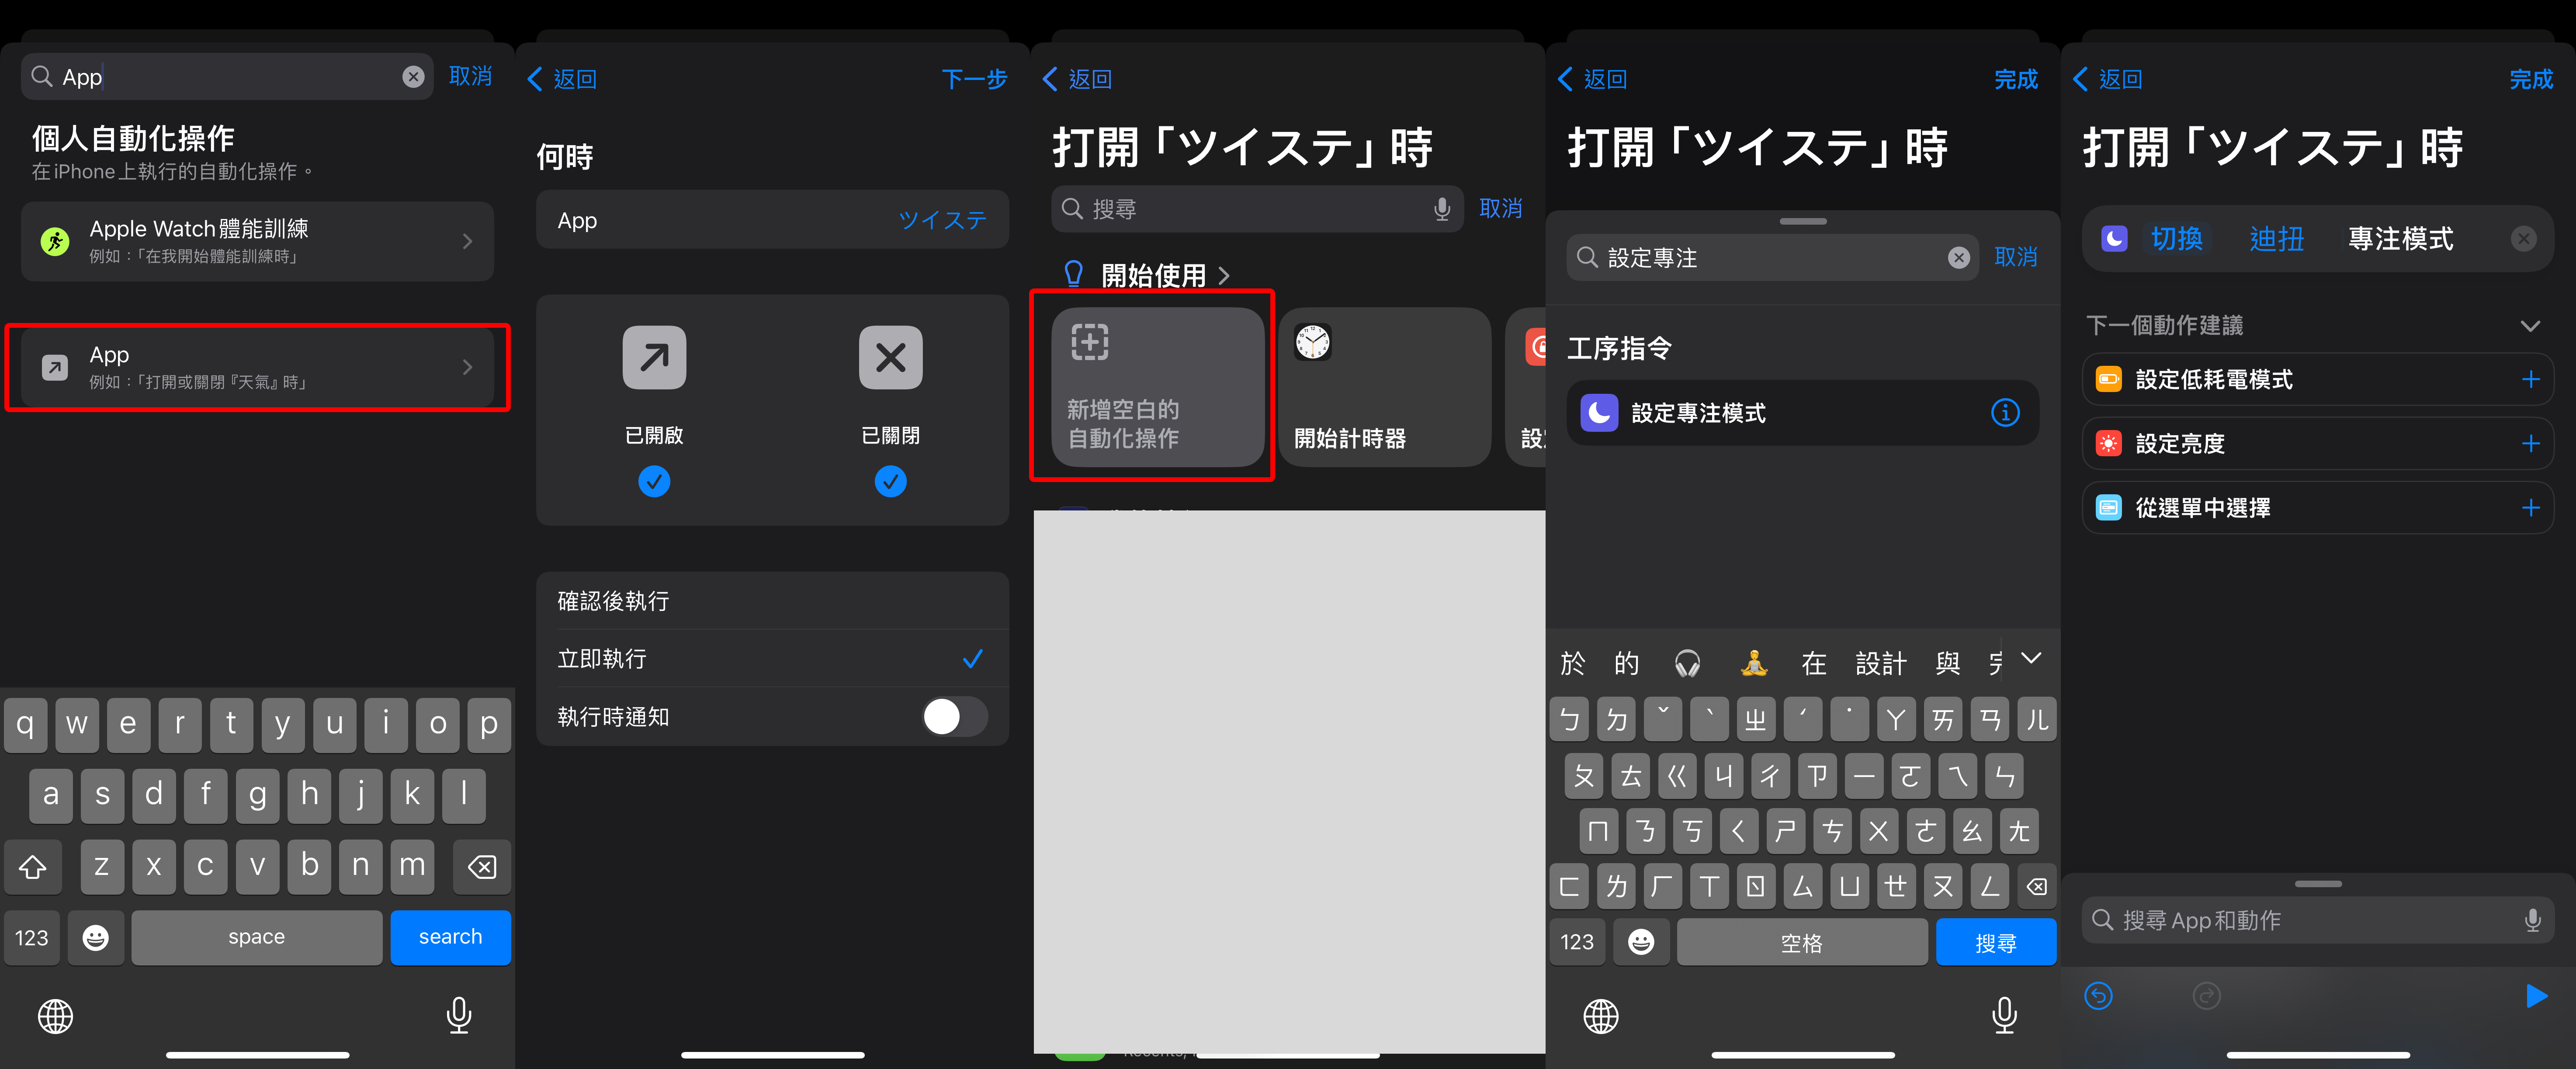Tap the 123 key on Zhuyin keyboard
This screenshot has height=1069, width=2576.
(1577, 942)
